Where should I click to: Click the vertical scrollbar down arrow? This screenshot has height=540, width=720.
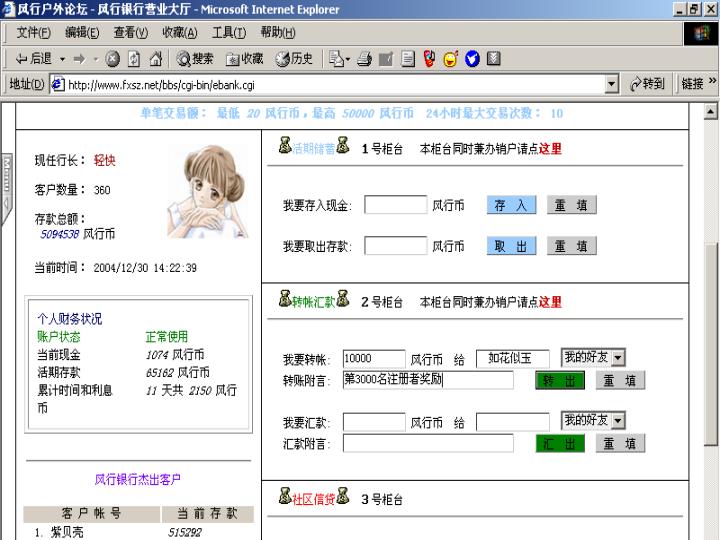pos(711,531)
